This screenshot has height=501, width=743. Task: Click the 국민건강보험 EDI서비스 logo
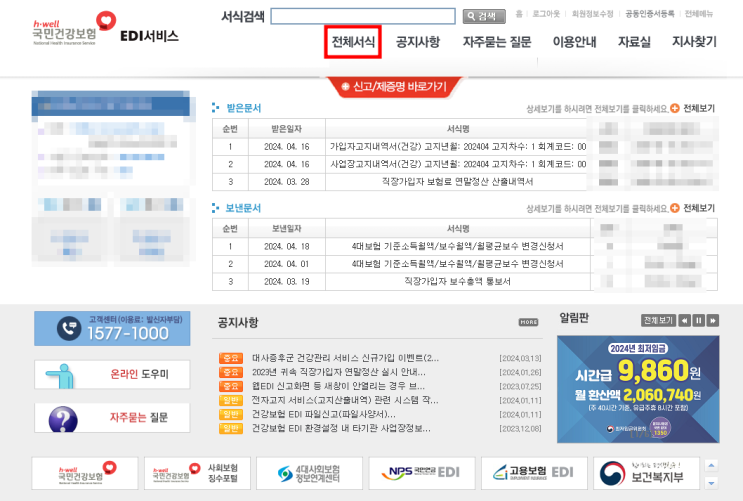click(x=105, y=29)
